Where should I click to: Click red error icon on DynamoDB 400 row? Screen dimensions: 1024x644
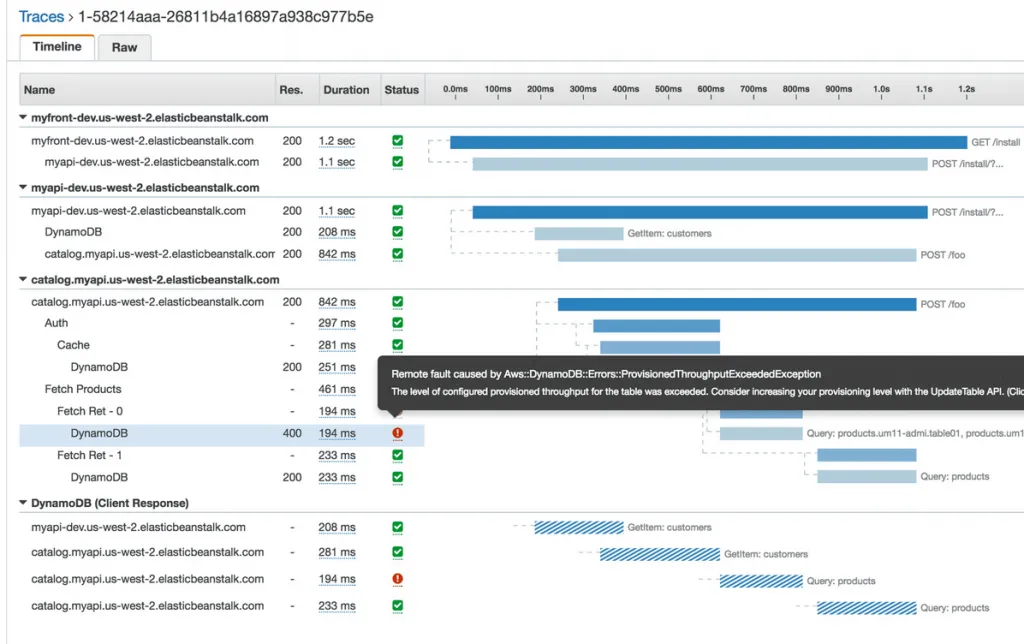[397, 434]
